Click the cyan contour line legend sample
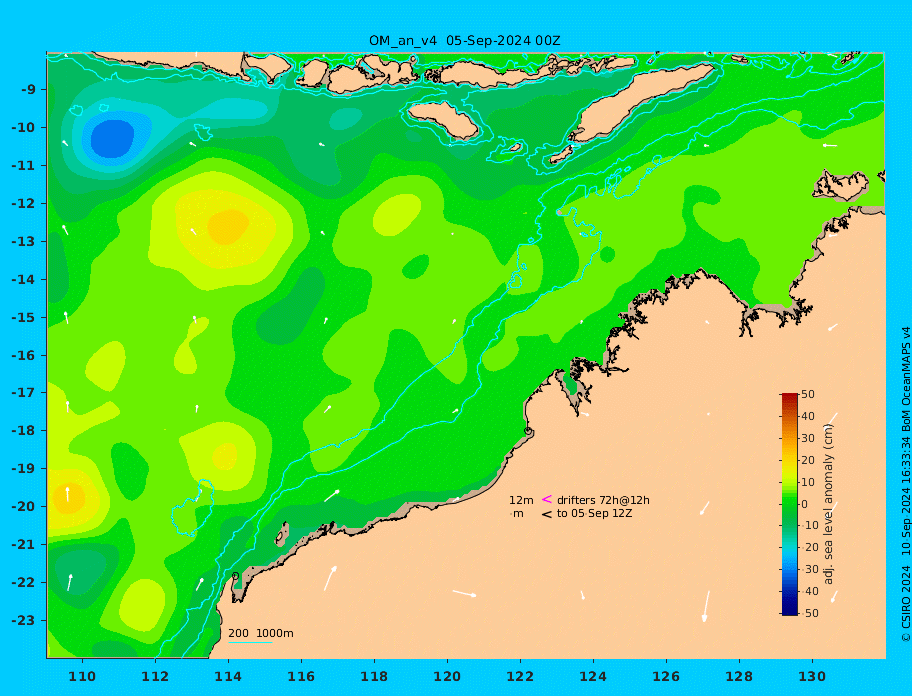The image size is (912, 696). click(x=250, y=643)
